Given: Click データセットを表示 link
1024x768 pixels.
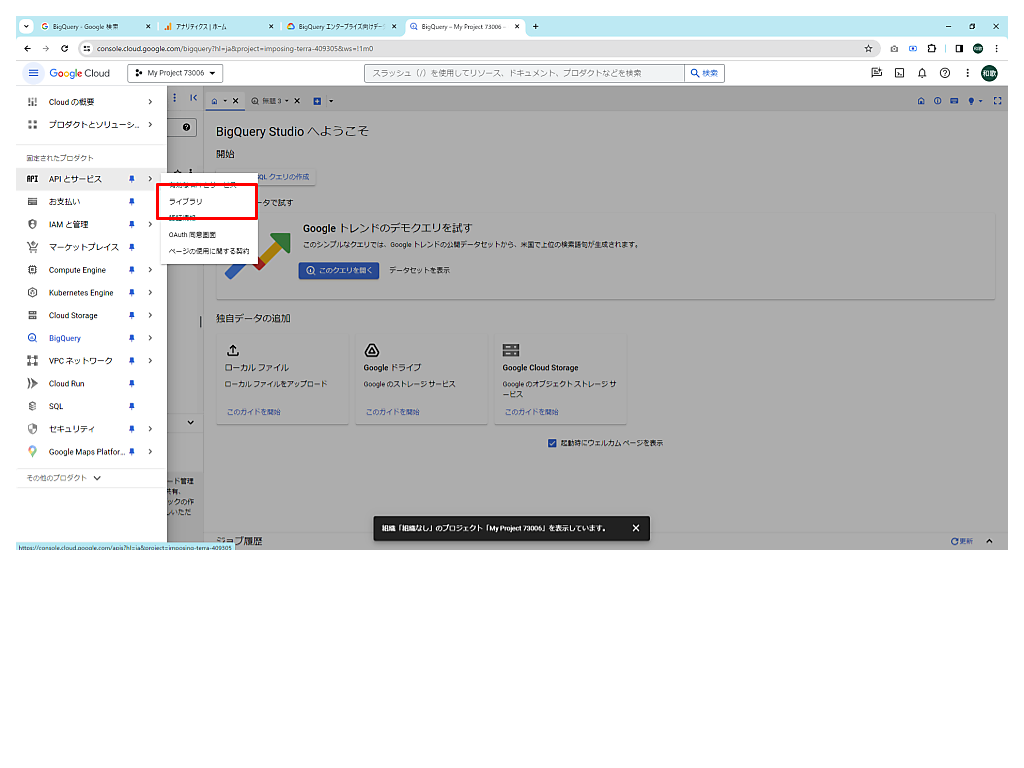Looking at the screenshot, I should pyautogui.click(x=419, y=270).
